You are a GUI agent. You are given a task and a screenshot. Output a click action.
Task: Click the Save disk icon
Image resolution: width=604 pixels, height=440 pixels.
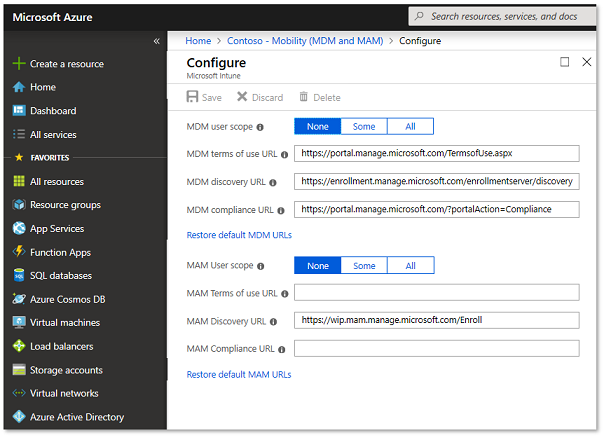click(x=193, y=97)
